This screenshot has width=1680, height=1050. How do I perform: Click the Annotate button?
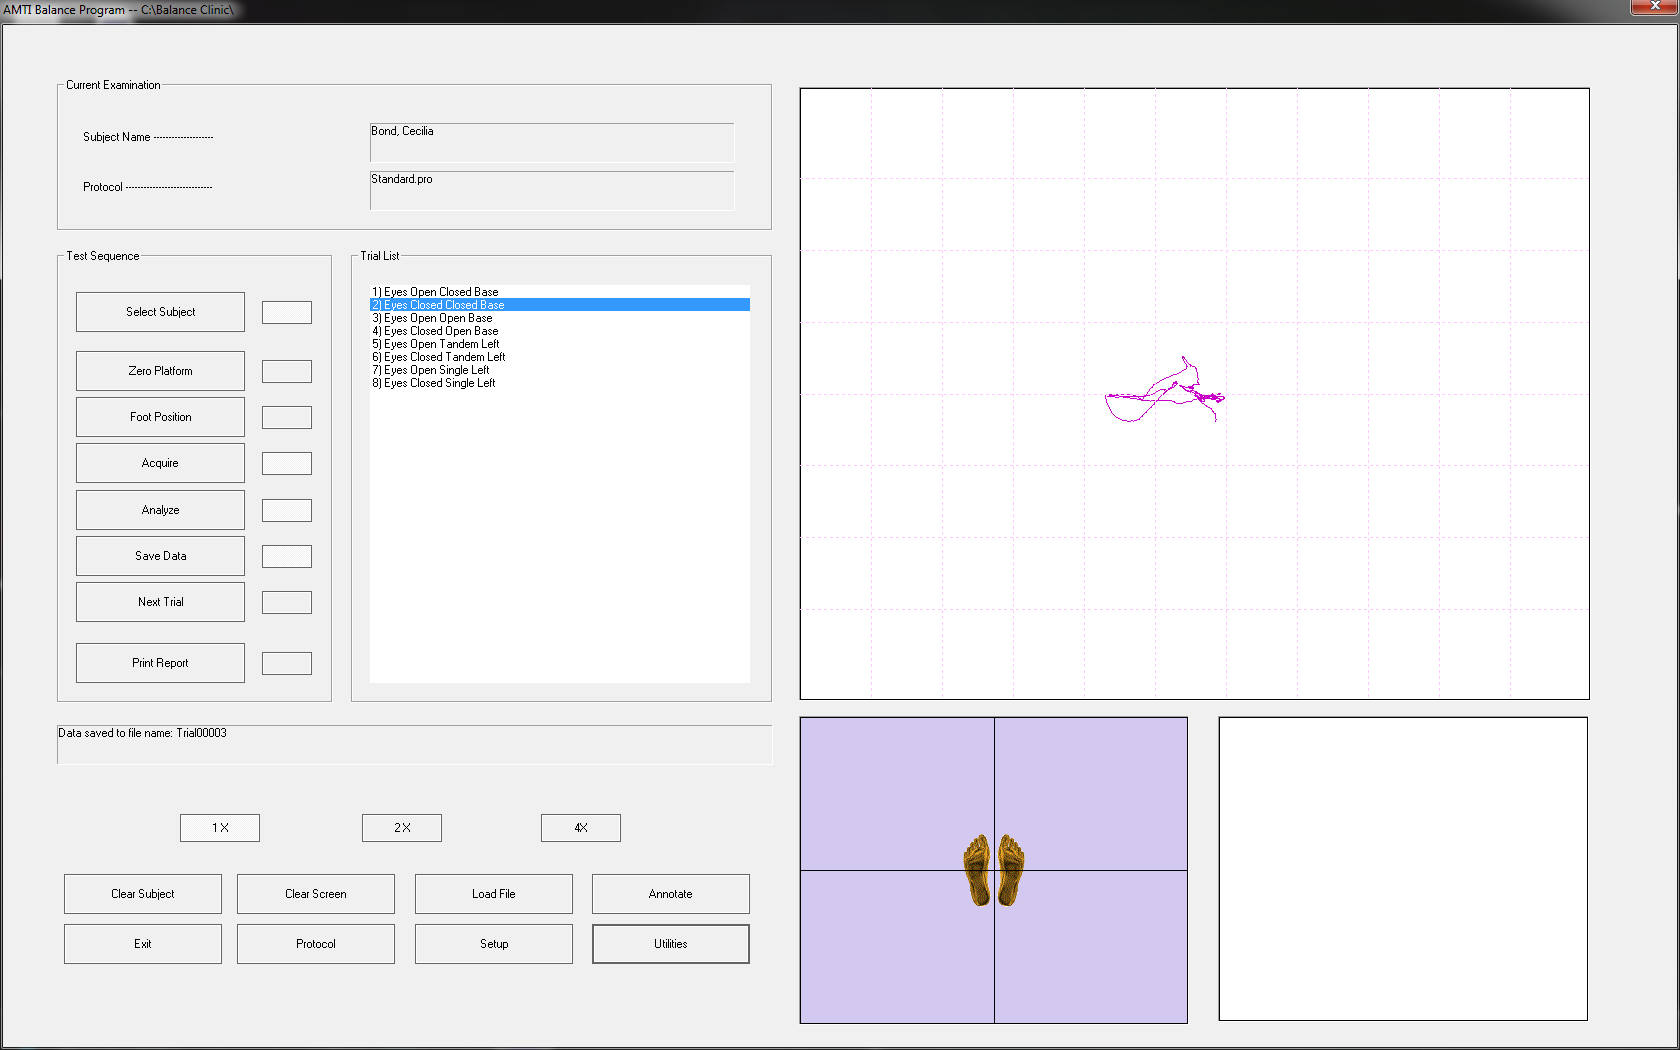(671, 894)
